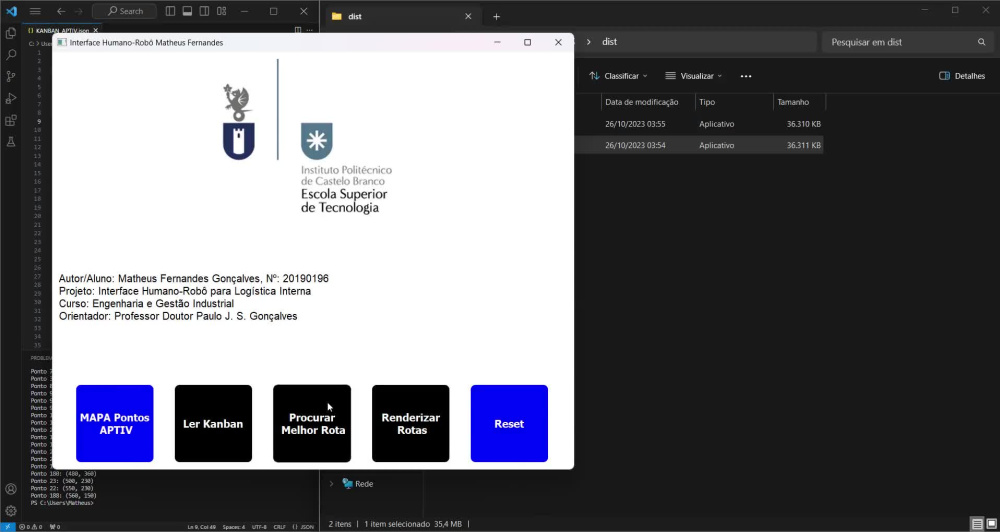Select file row dated 26/10/2023 03:54

pos(699,145)
